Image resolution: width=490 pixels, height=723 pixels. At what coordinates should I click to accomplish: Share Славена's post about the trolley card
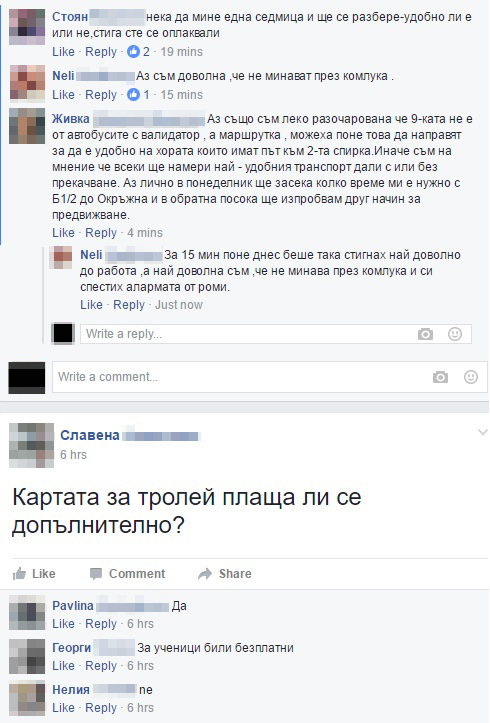click(x=224, y=574)
